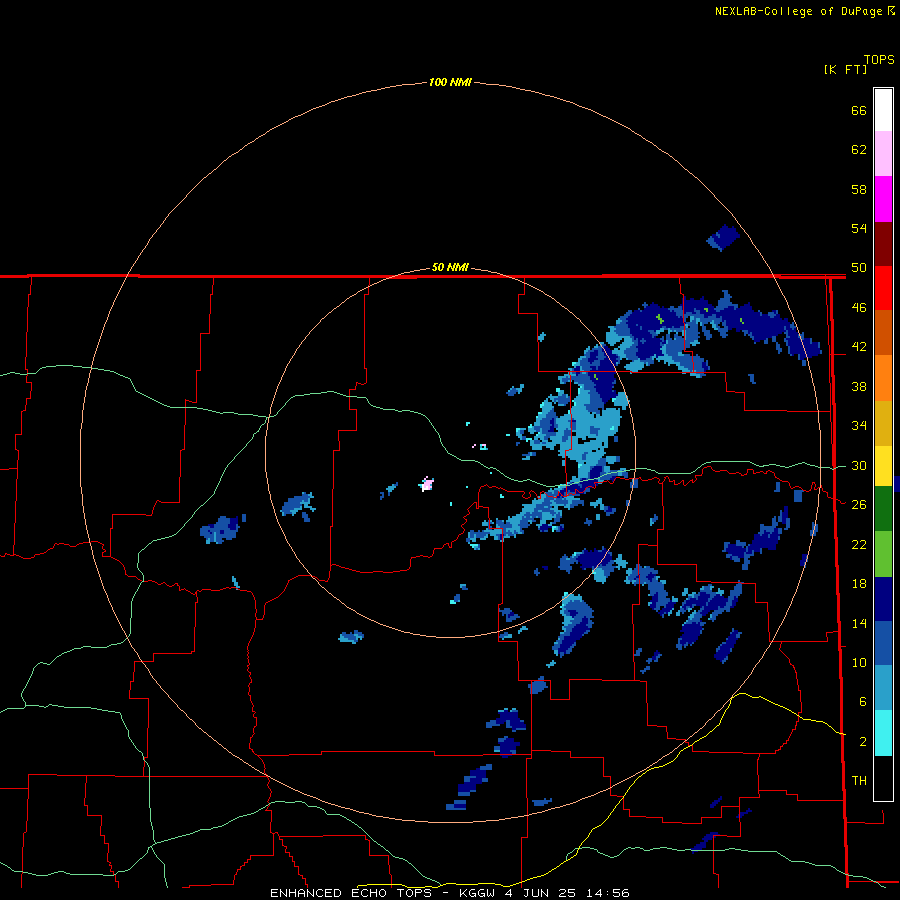Click the TH label in the legend
This screenshot has width=900, height=900.
click(859, 781)
